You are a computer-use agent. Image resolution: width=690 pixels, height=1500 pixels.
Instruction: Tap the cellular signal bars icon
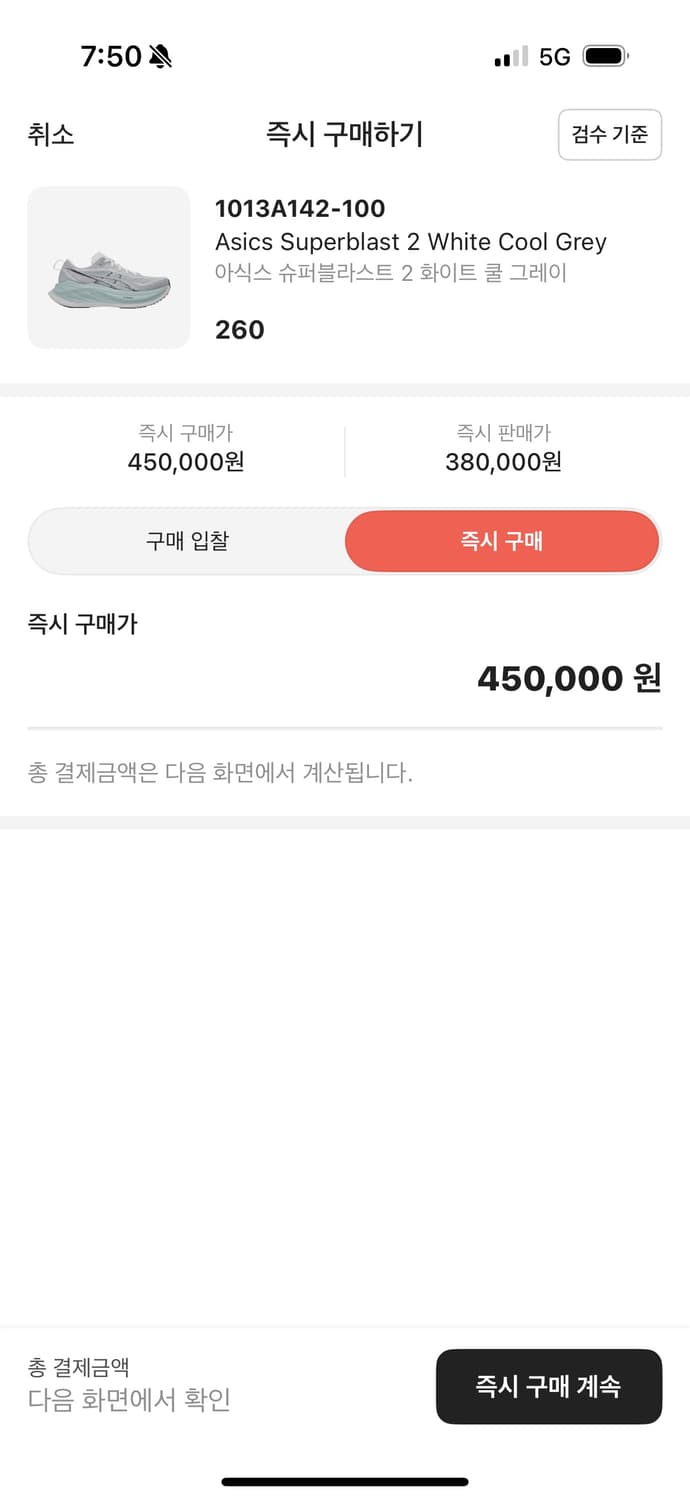(510, 57)
